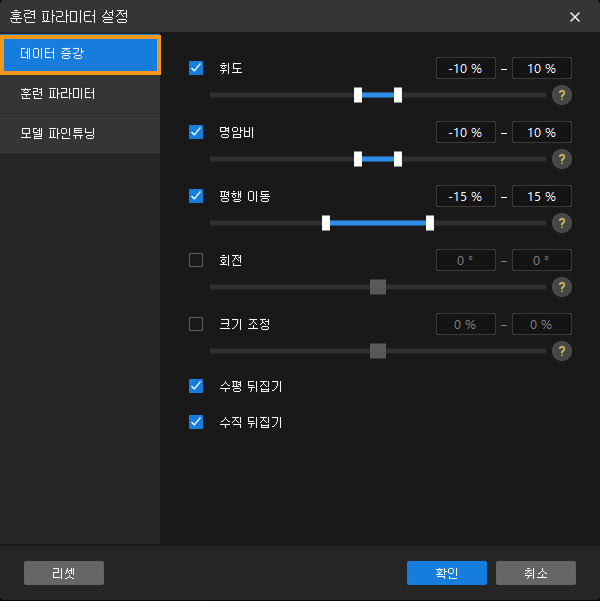Select the 데이터 증강 tab

pyautogui.click(x=80, y=55)
